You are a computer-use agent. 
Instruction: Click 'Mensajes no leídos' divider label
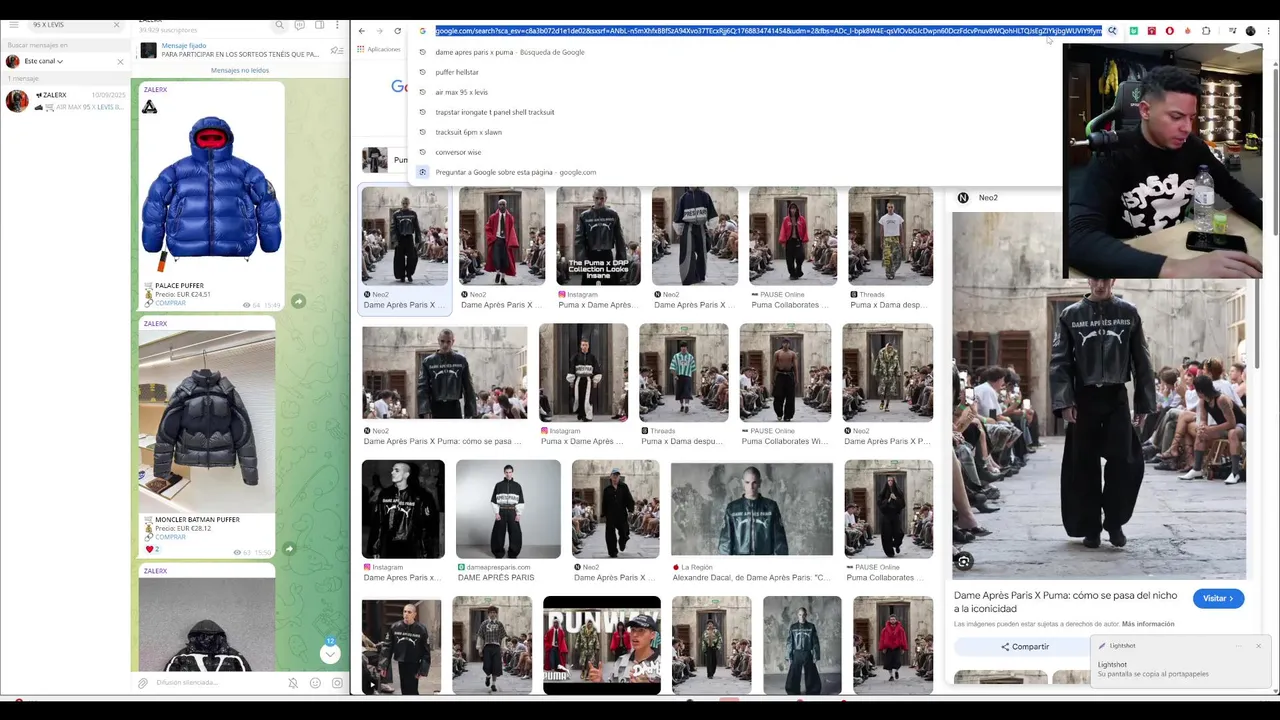click(240, 70)
